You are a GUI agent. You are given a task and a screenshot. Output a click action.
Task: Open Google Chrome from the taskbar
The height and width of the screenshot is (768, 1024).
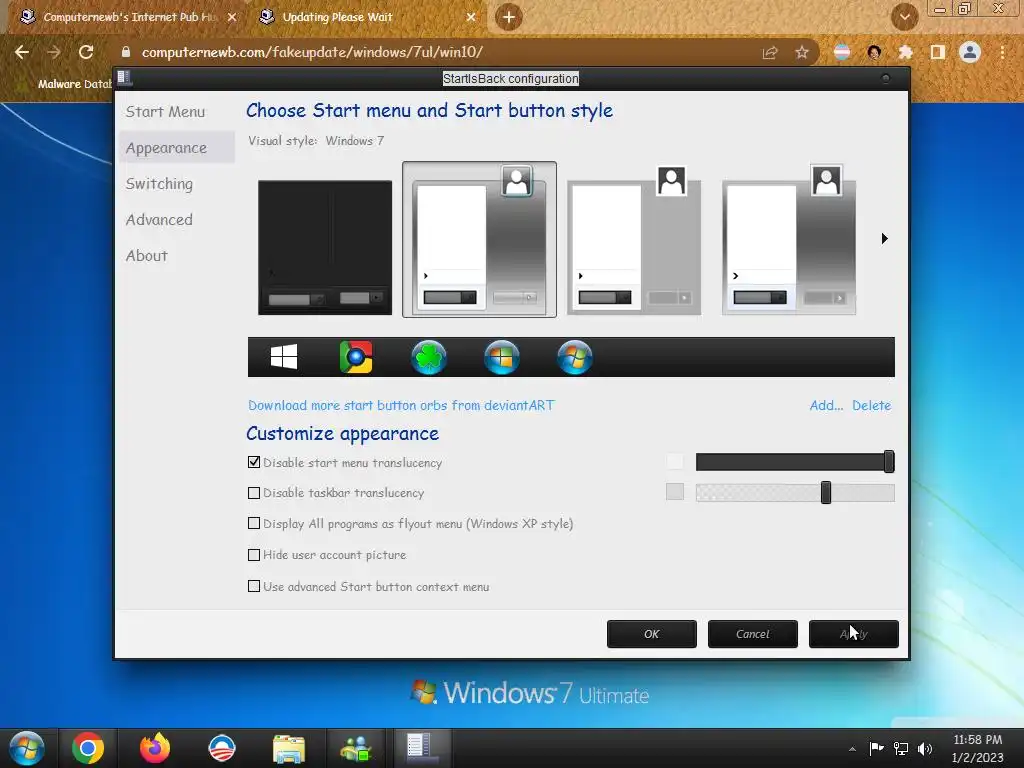pyautogui.click(x=88, y=748)
